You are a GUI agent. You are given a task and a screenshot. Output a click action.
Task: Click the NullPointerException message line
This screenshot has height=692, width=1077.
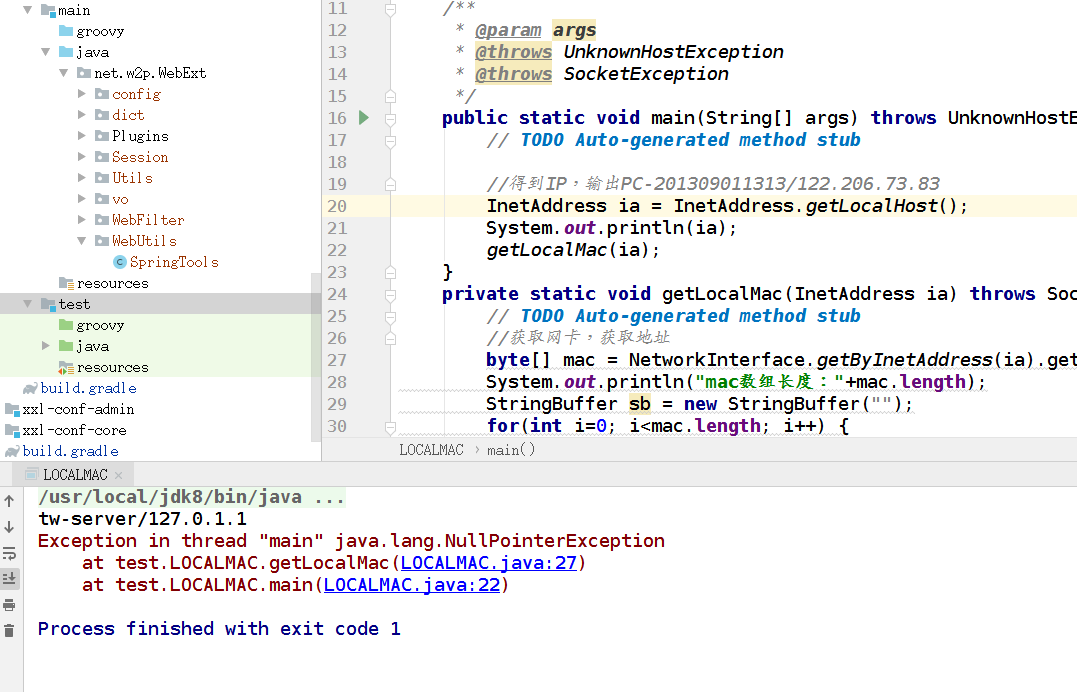(351, 541)
